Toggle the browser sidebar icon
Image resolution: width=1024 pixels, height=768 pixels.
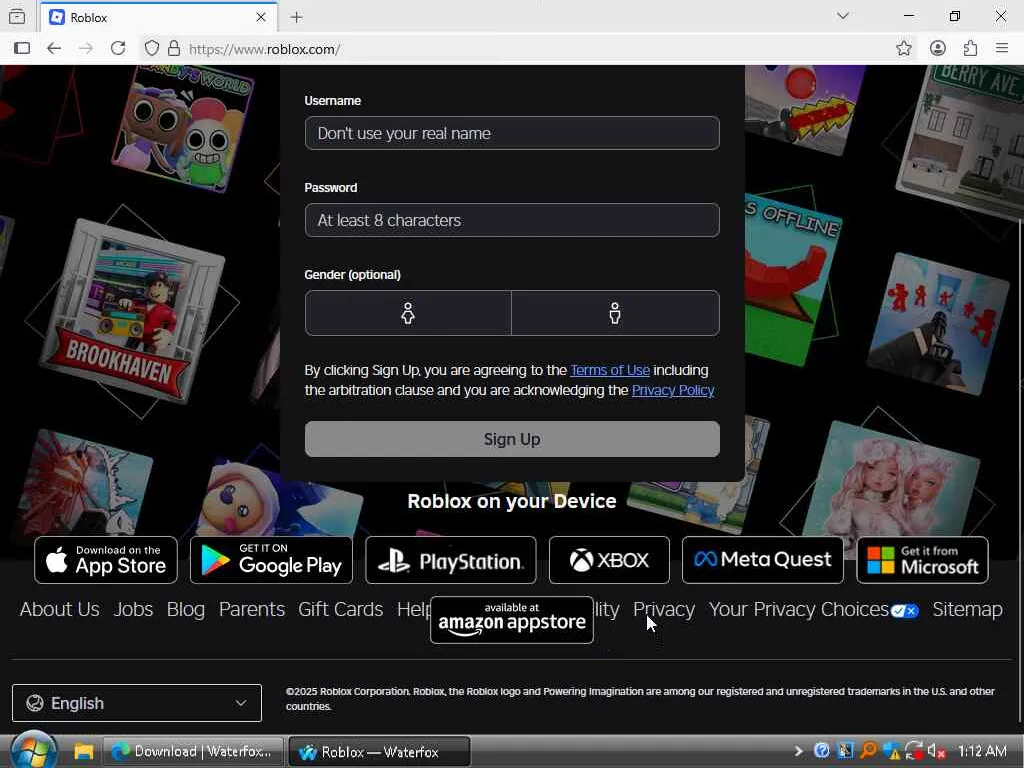pos(22,48)
